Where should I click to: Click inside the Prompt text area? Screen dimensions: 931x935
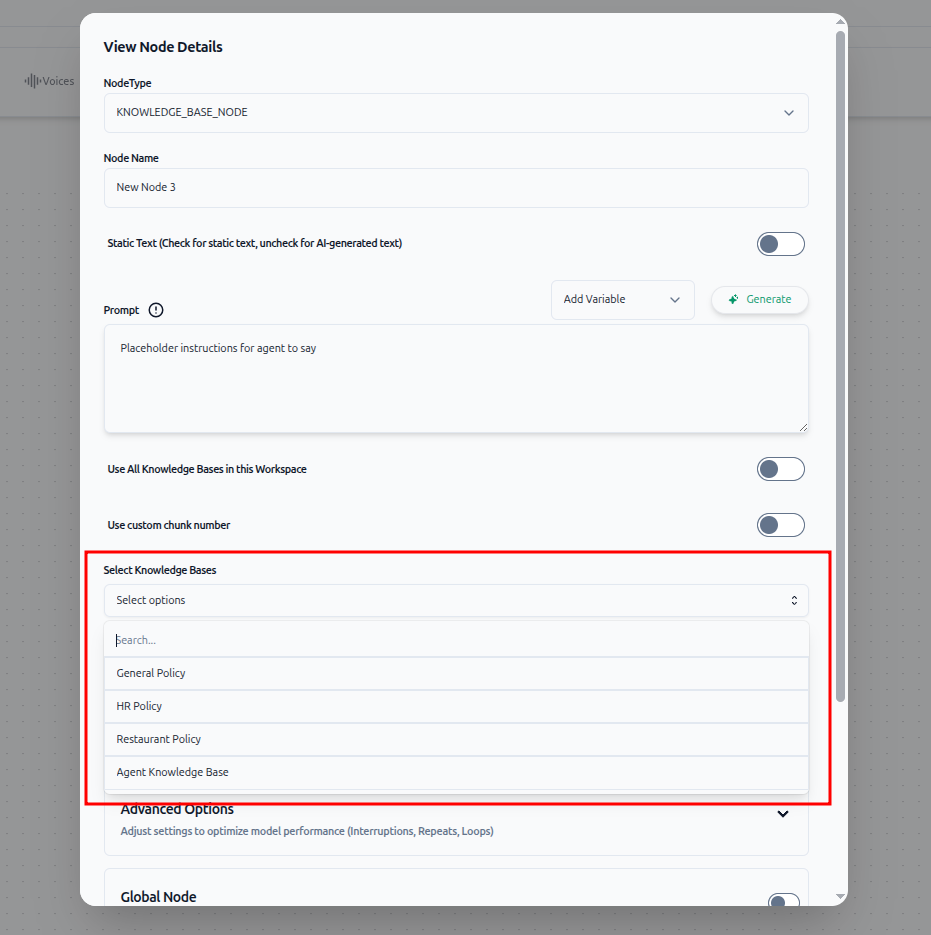point(456,378)
